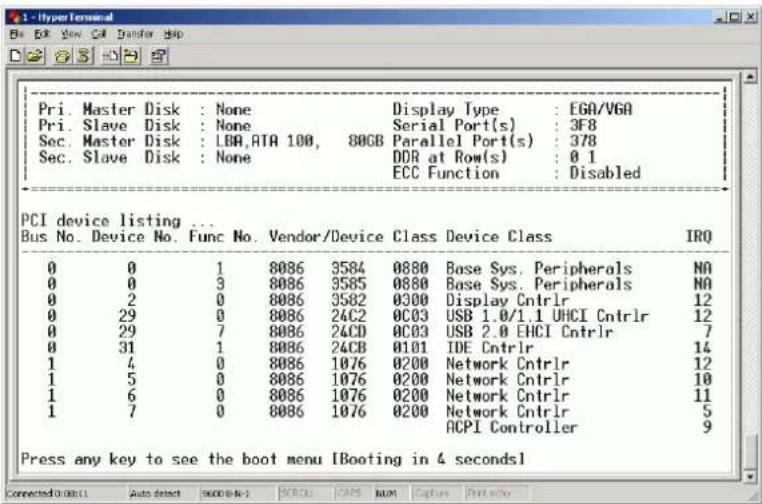Open the Help menu
Viewport: 762px width, 504px height.
(173, 34)
